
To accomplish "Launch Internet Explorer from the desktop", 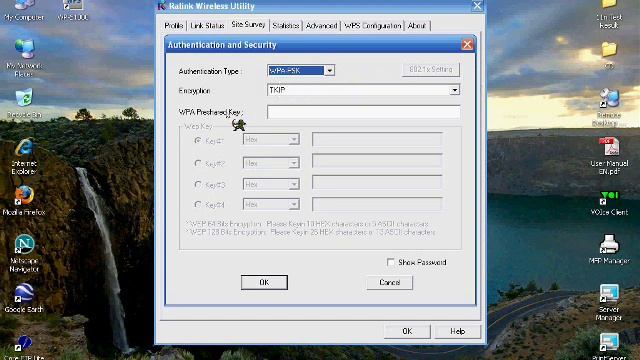I will pos(24,156).
